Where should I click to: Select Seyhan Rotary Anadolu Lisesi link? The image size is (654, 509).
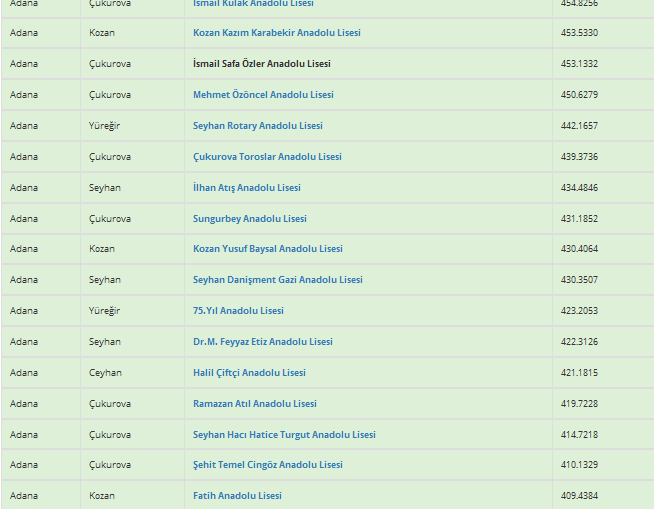257,126
